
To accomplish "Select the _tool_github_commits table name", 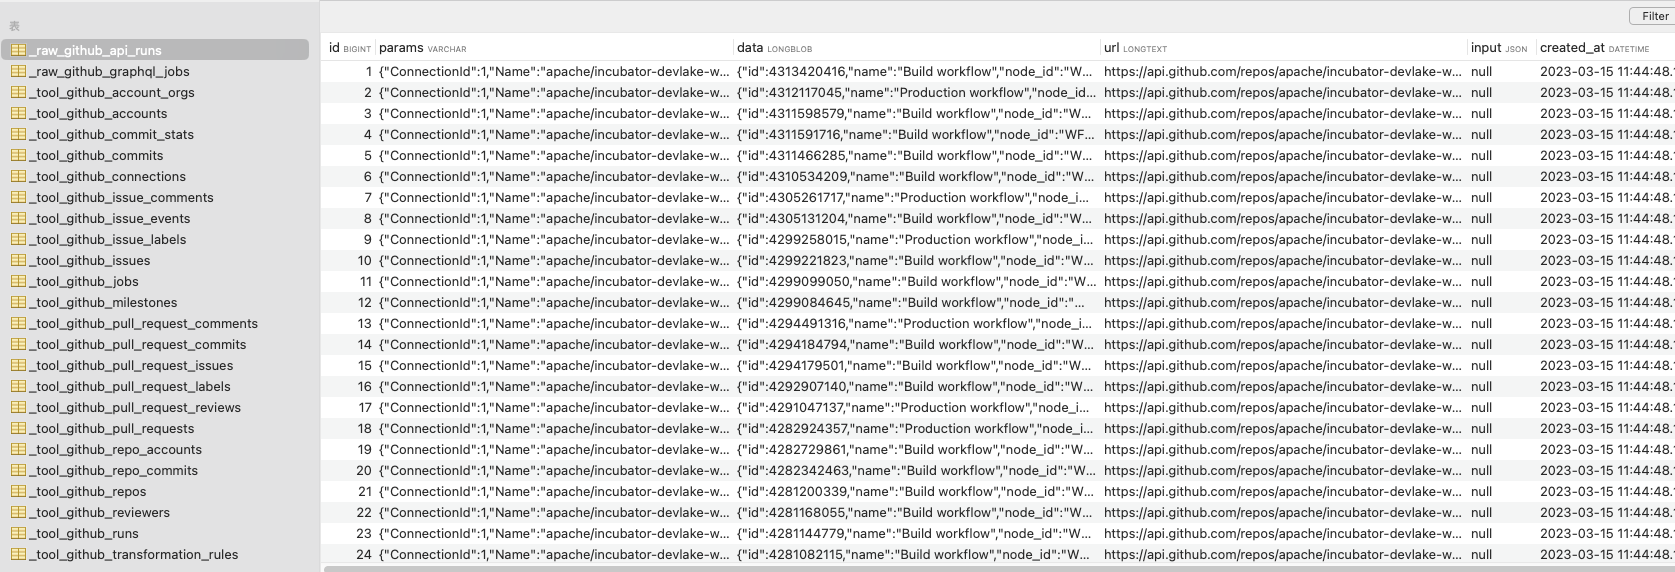I will point(96,155).
